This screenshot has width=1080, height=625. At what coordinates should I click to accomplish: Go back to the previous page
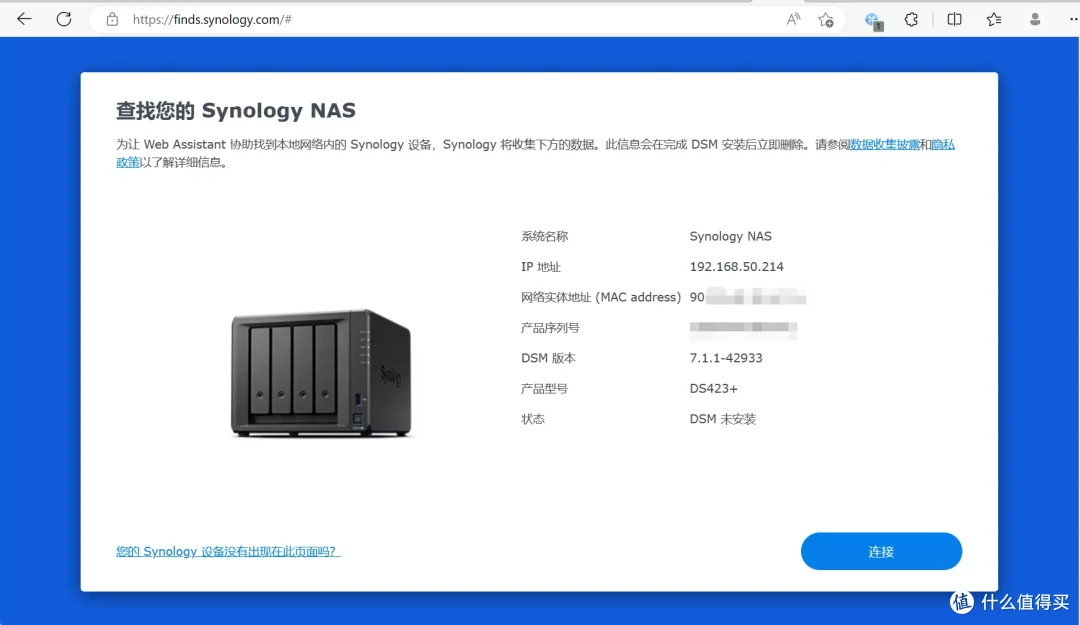tap(23, 18)
